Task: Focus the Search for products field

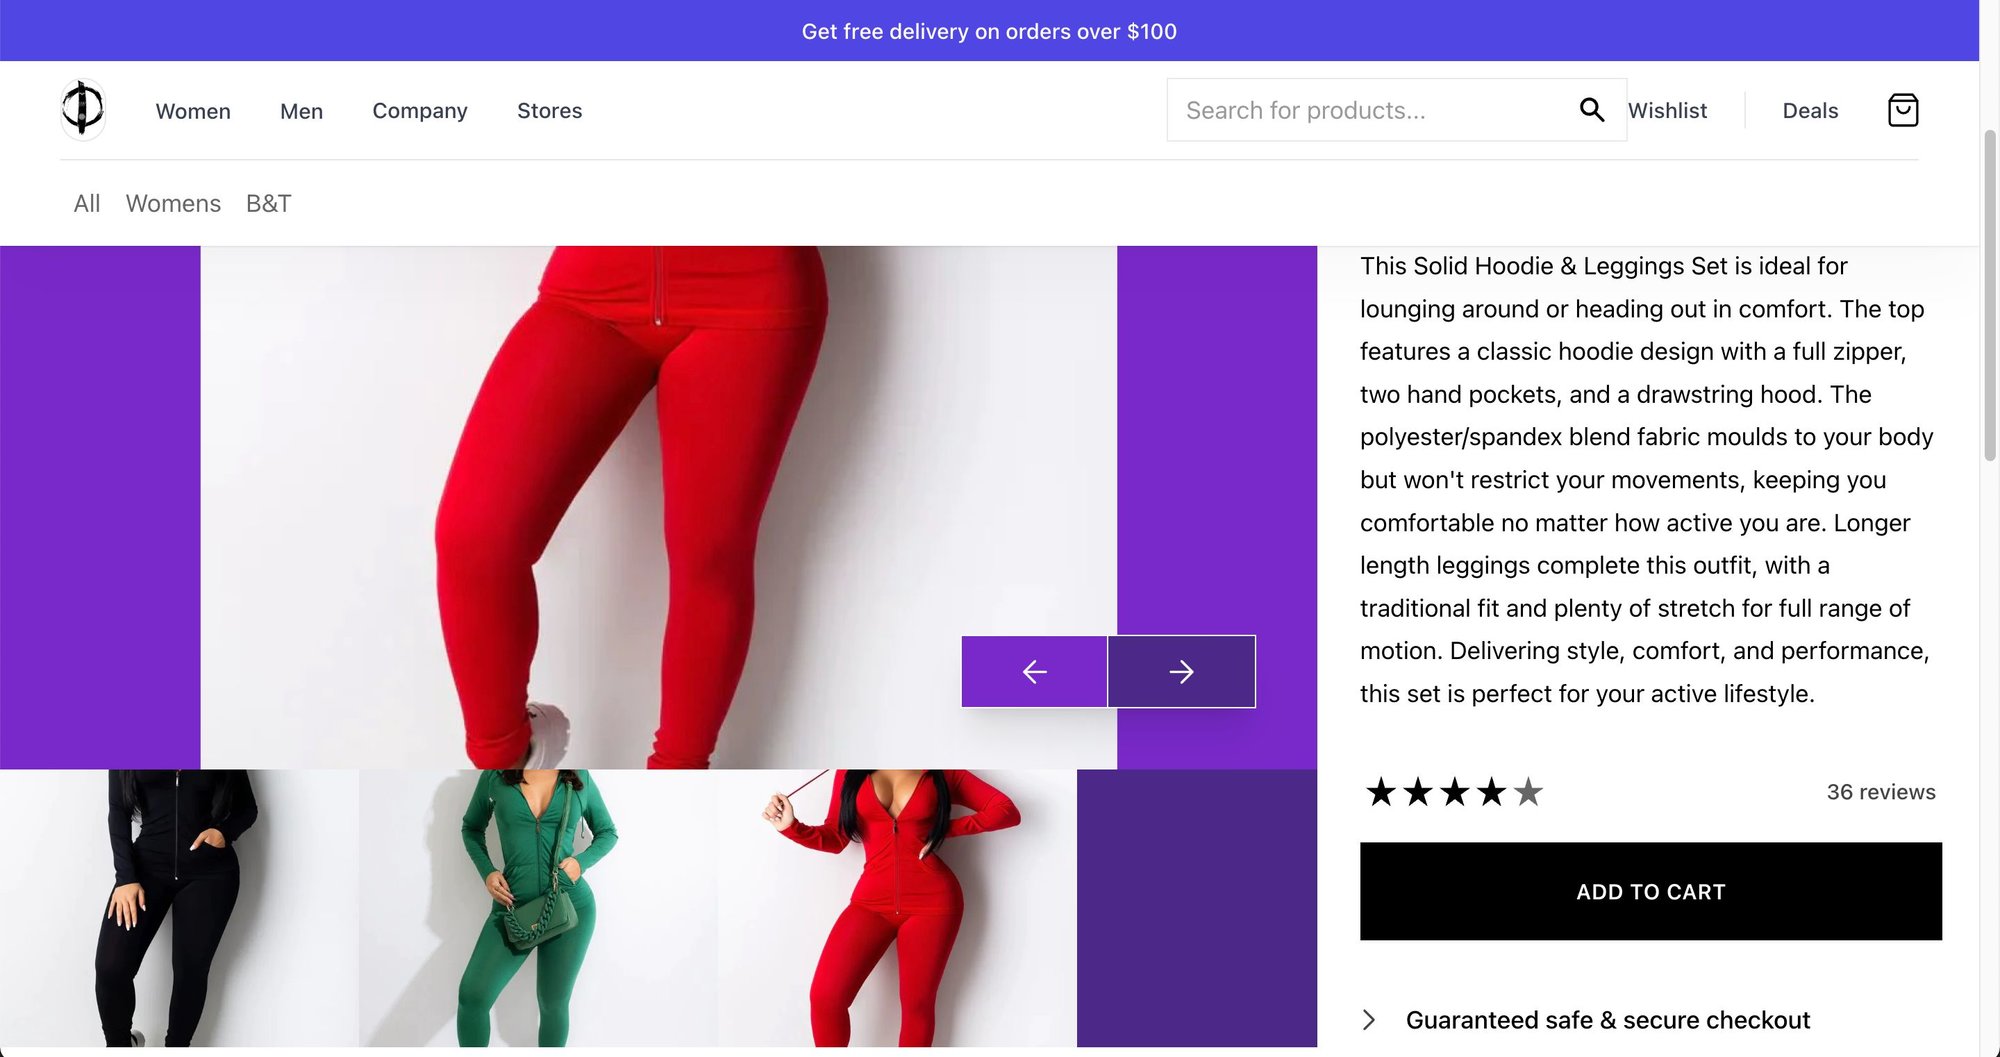Action: pyautogui.click(x=1370, y=110)
